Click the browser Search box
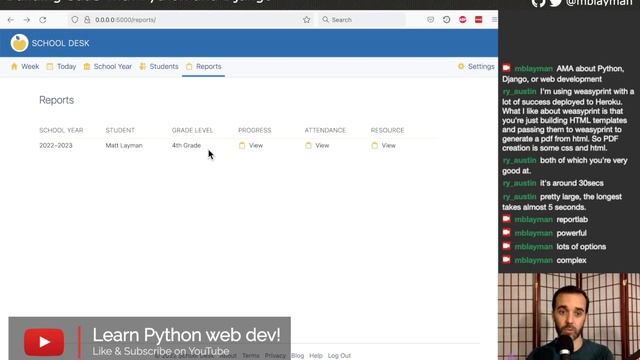 tap(362, 20)
